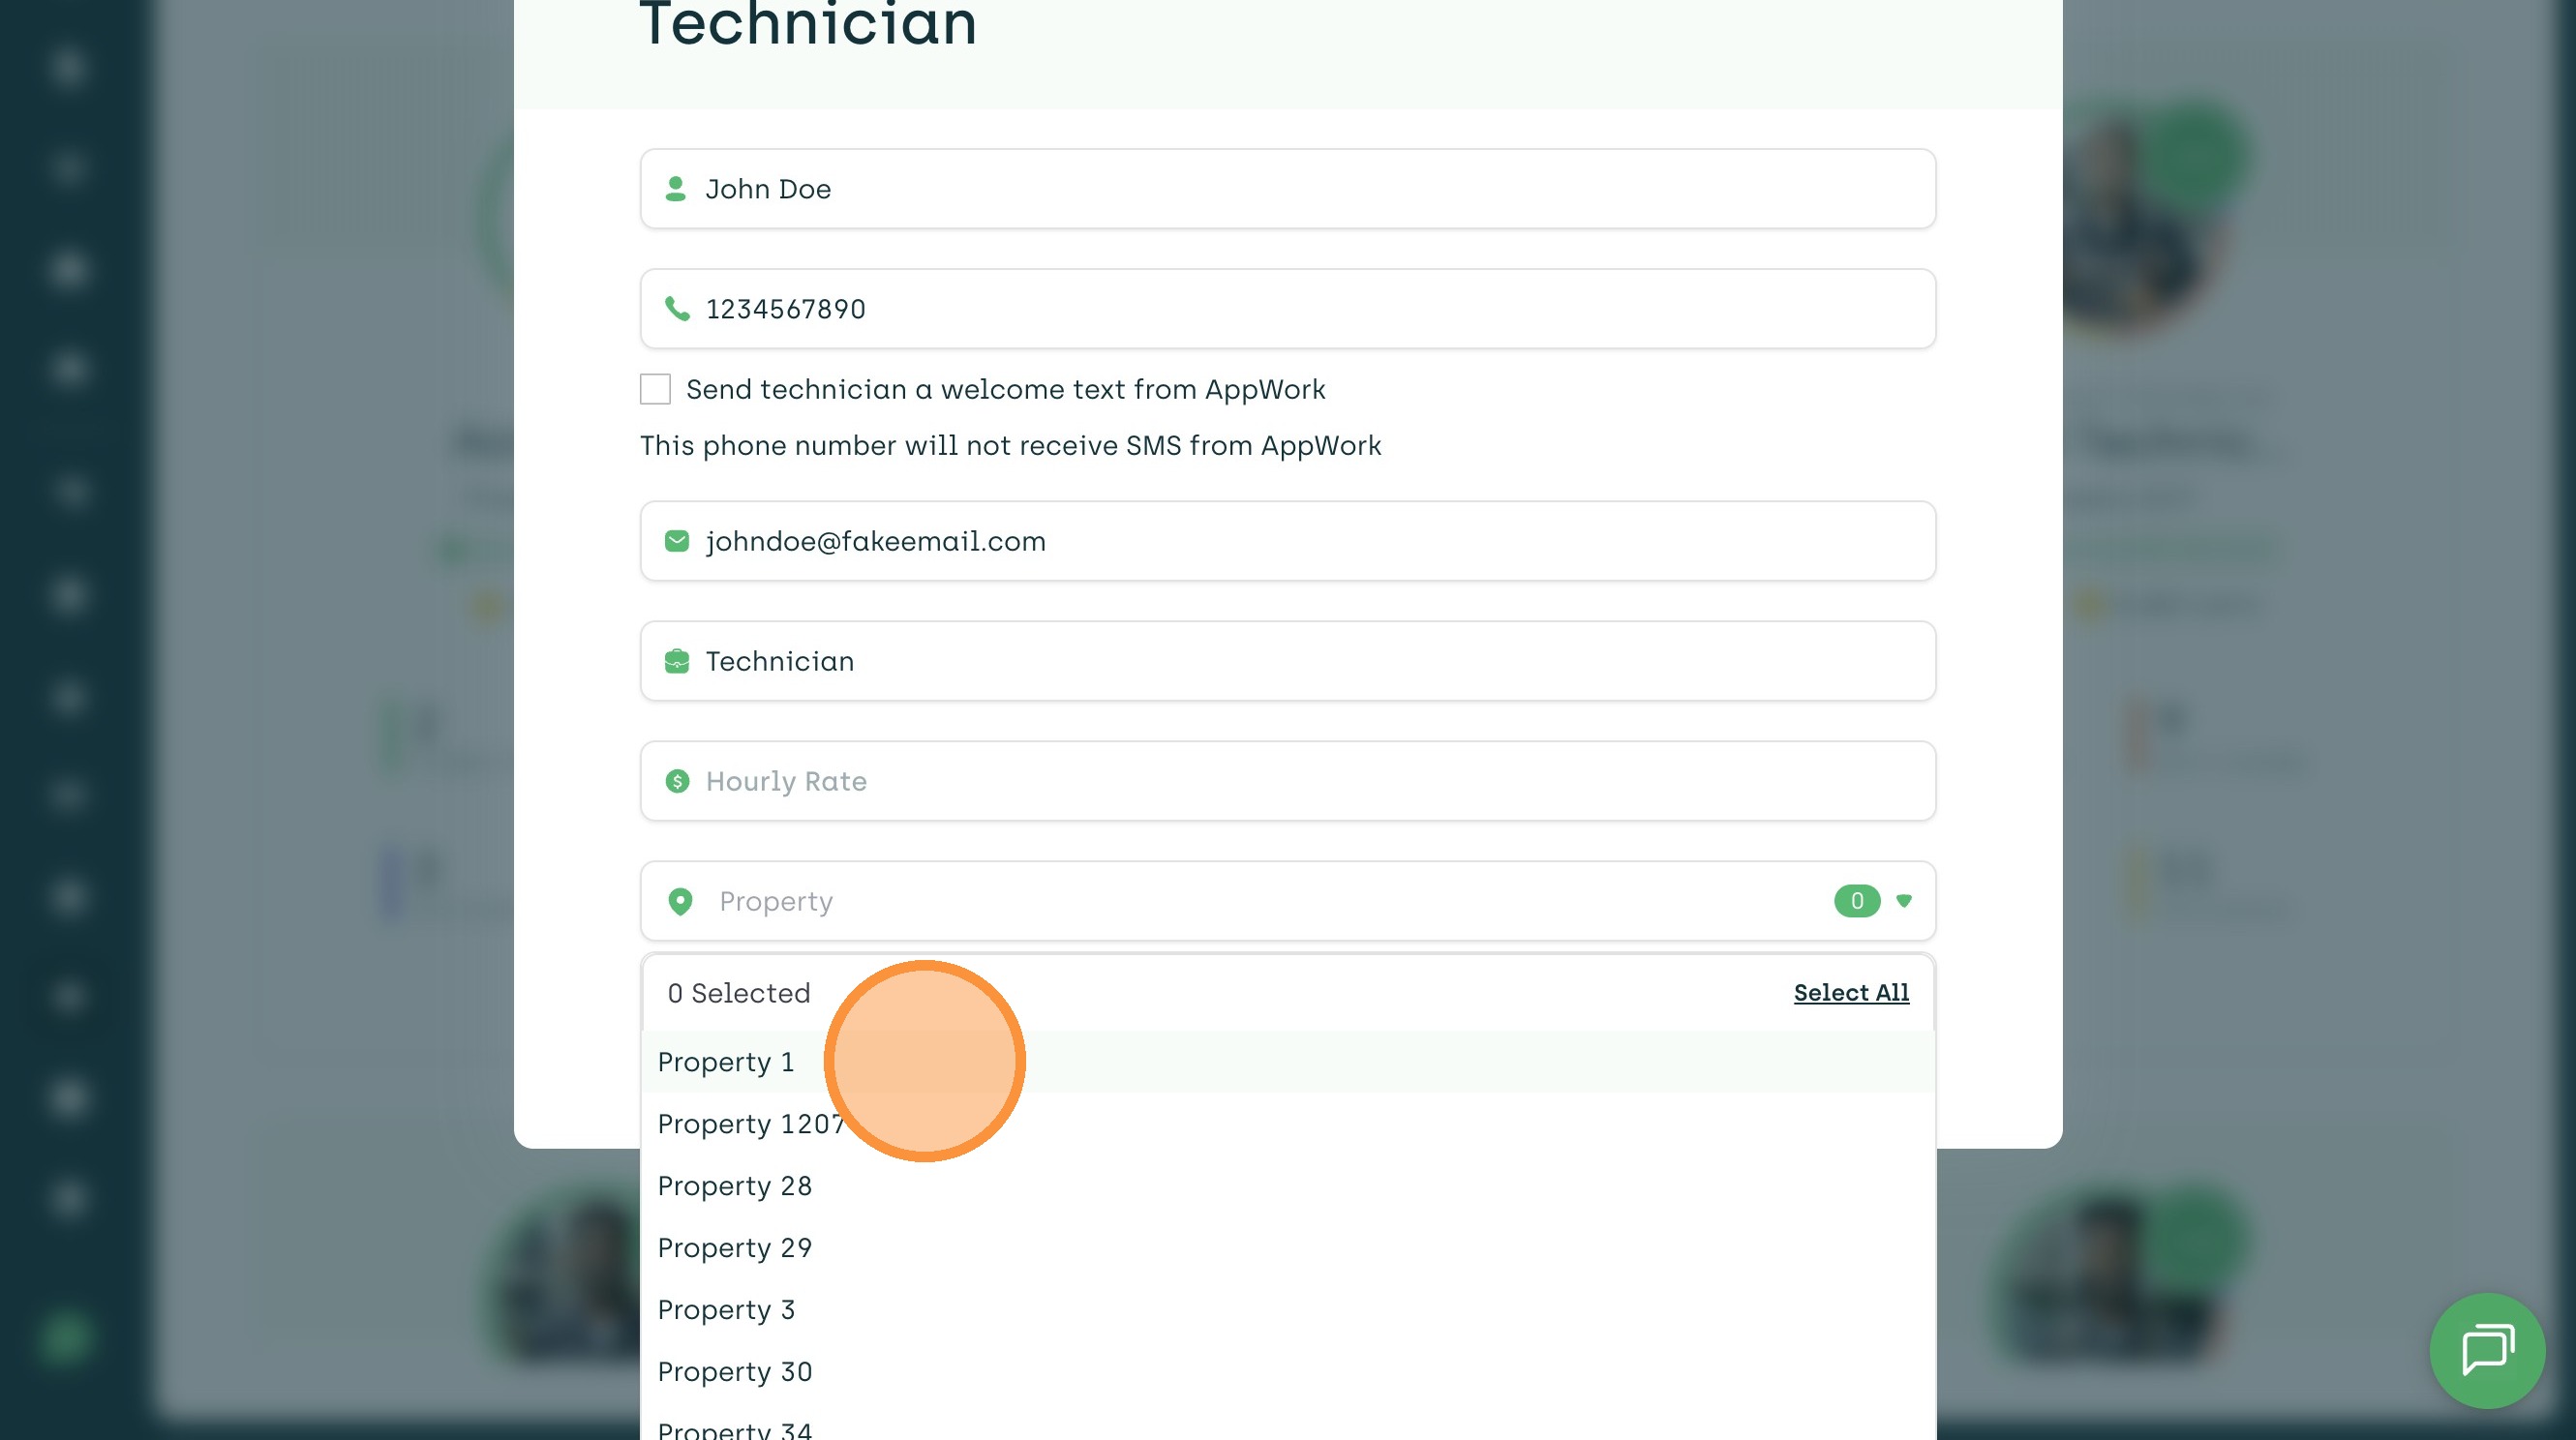Open the chat support widget
The height and width of the screenshot is (1440, 2576).
tap(2486, 1350)
